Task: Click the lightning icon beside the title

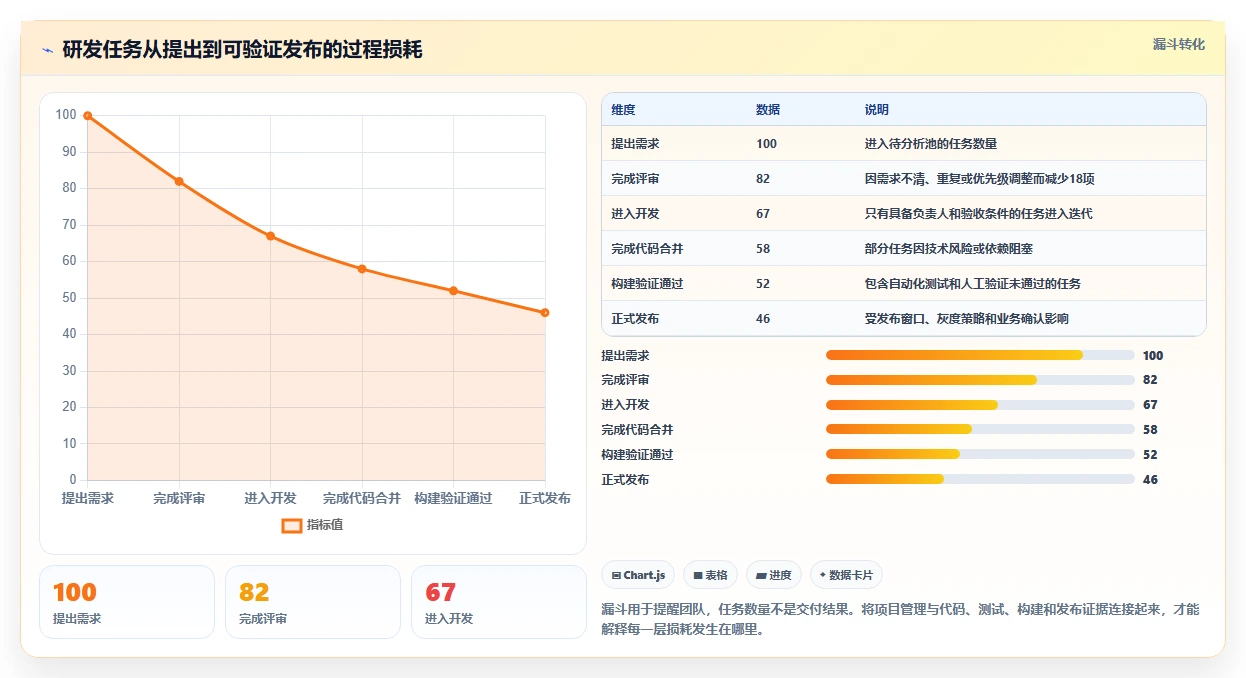Action: coord(47,50)
